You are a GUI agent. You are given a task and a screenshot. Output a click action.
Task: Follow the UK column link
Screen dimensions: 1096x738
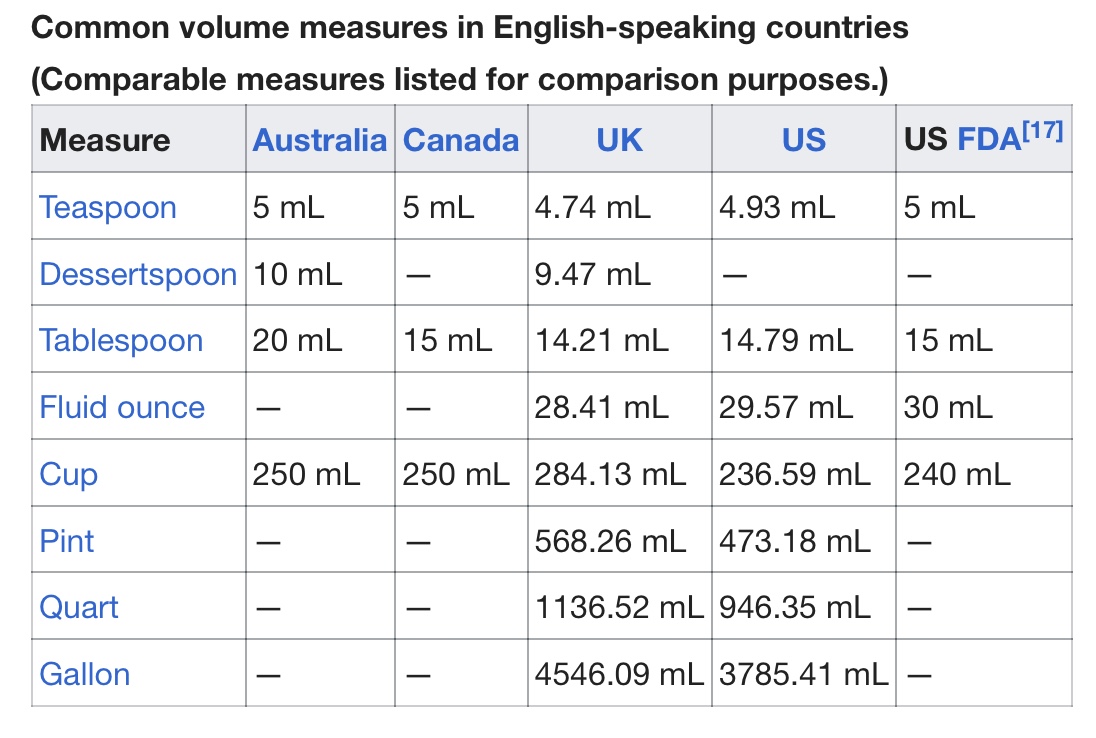click(x=619, y=140)
